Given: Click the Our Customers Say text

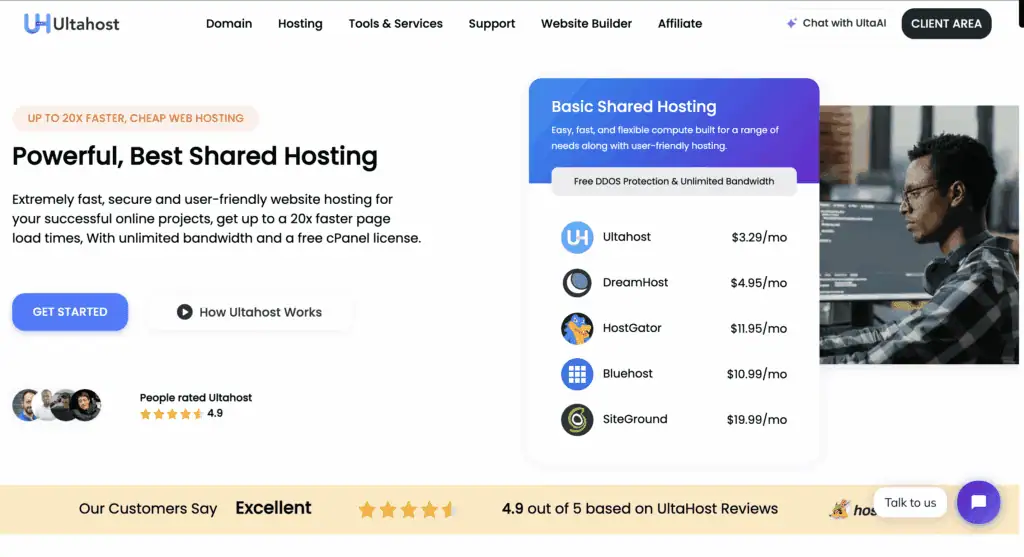Looking at the screenshot, I should click(x=148, y=509).
